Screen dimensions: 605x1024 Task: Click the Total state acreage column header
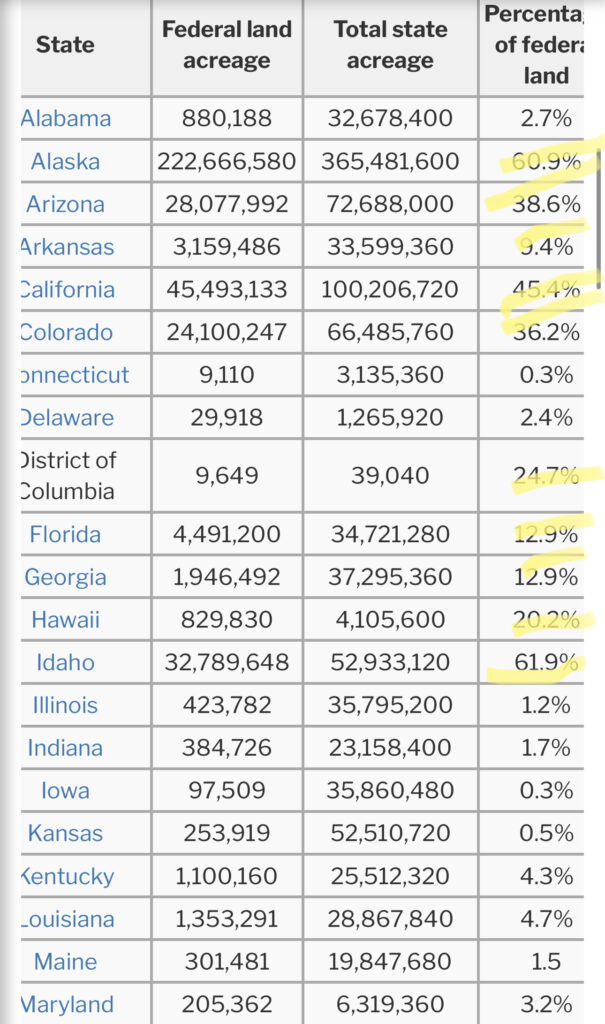390,45
